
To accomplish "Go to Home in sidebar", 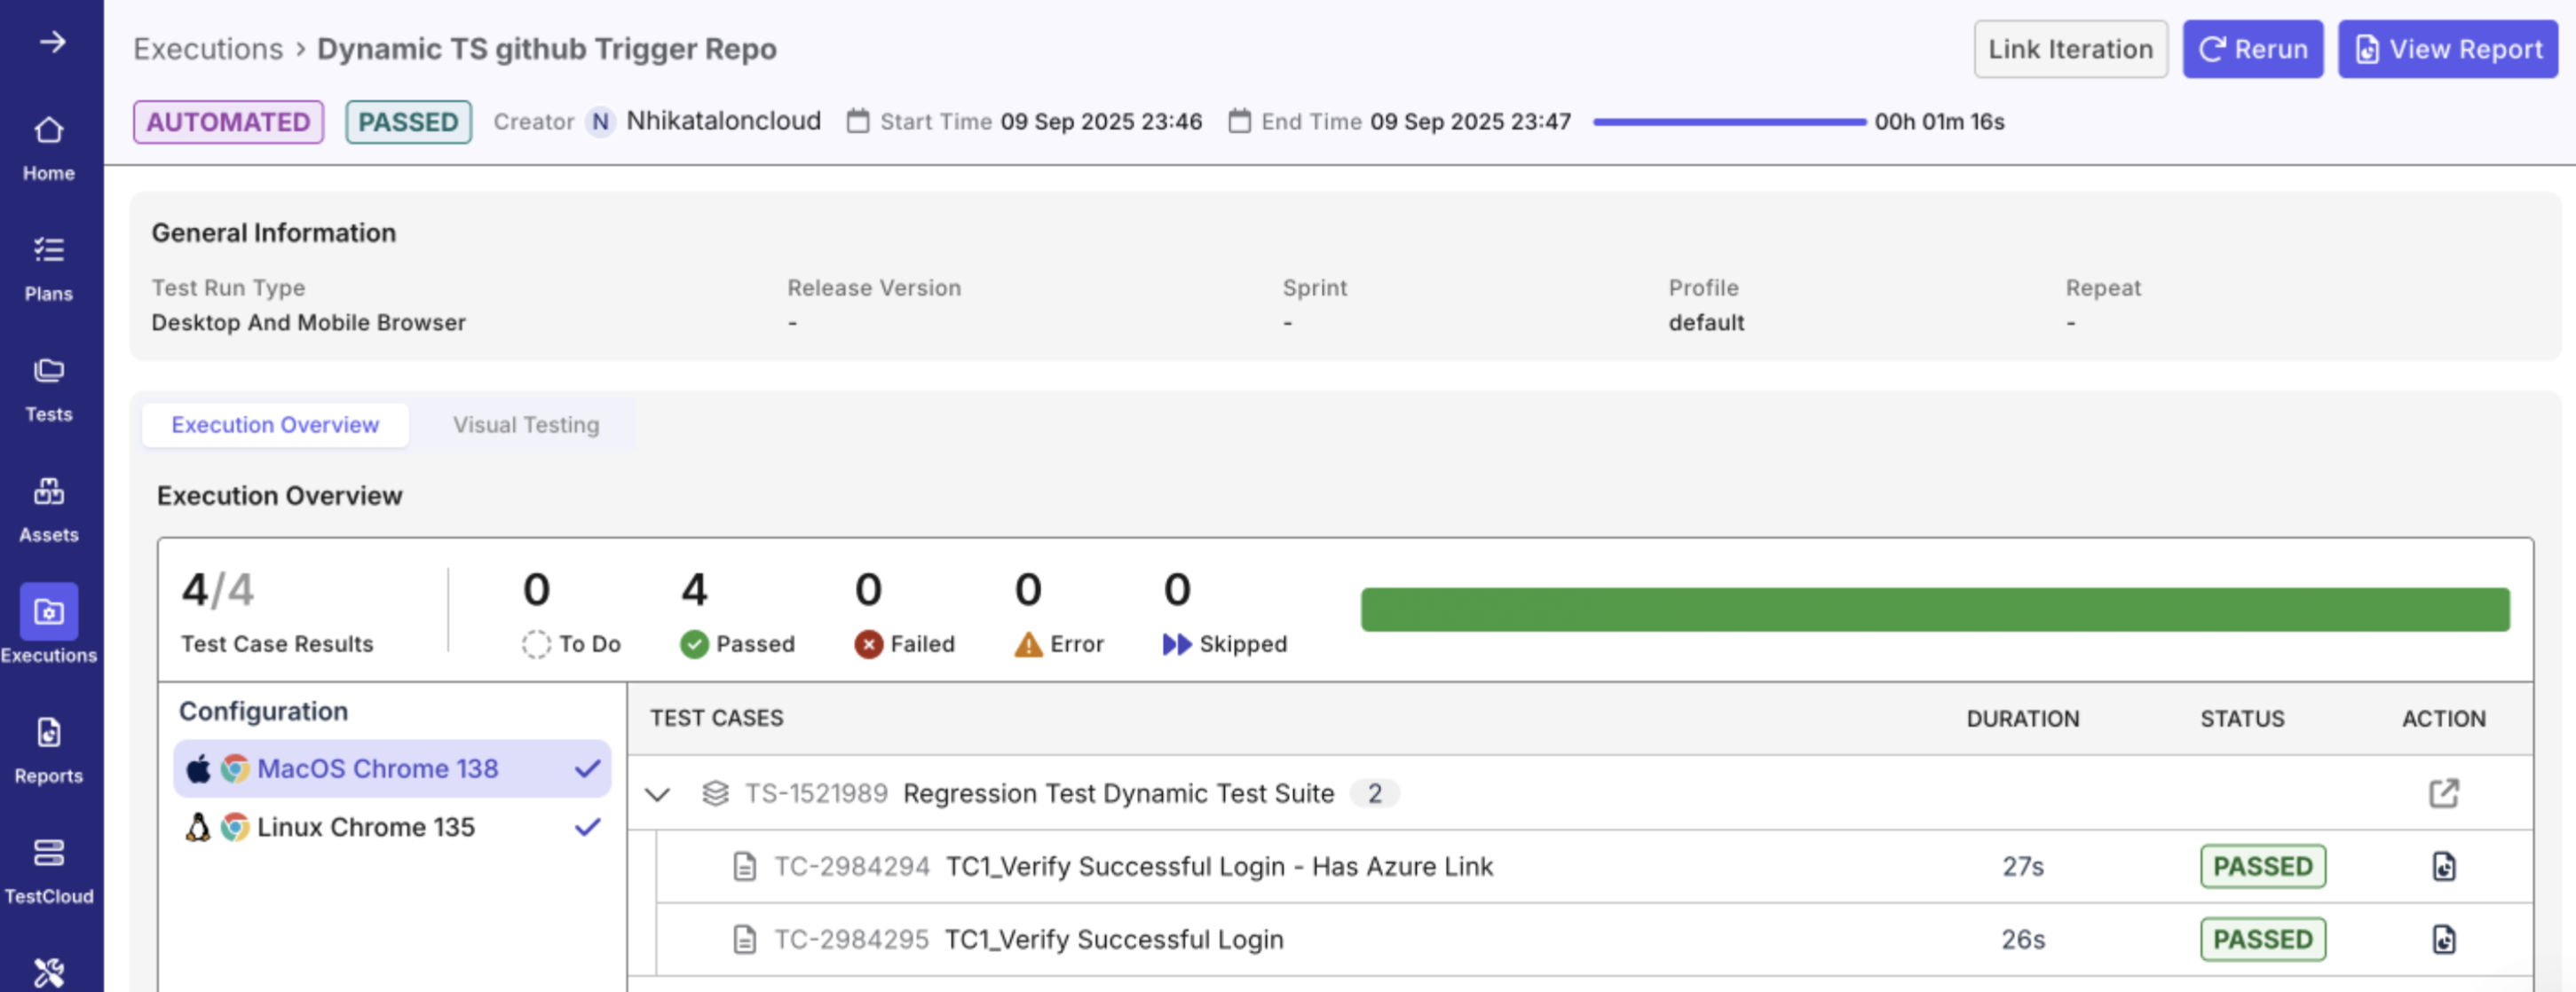I will 49,148.
